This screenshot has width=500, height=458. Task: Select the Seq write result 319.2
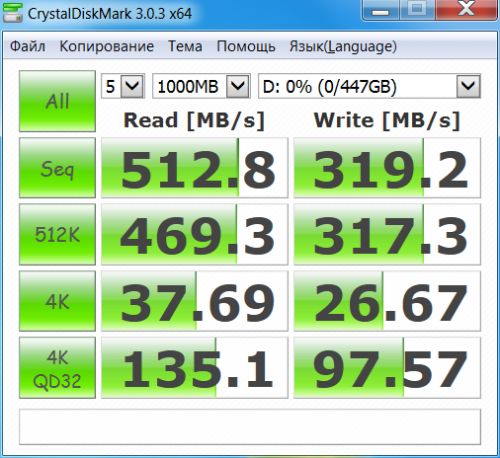387,168
